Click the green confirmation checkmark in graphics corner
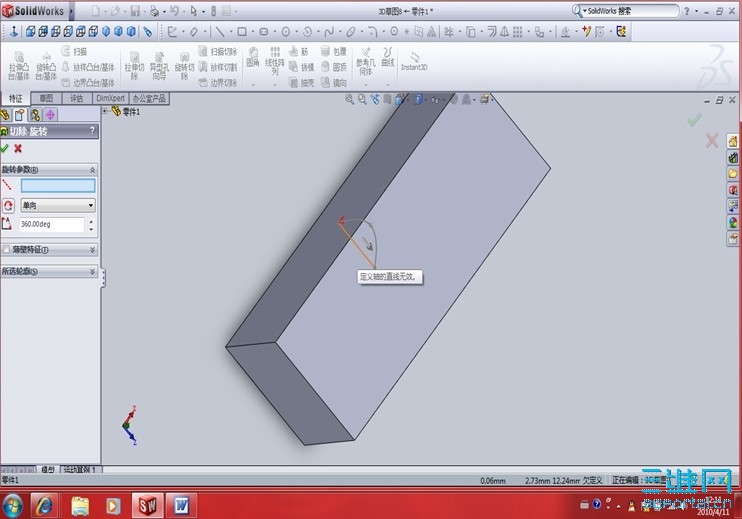The image size is (742, 519). pos(694,120)
